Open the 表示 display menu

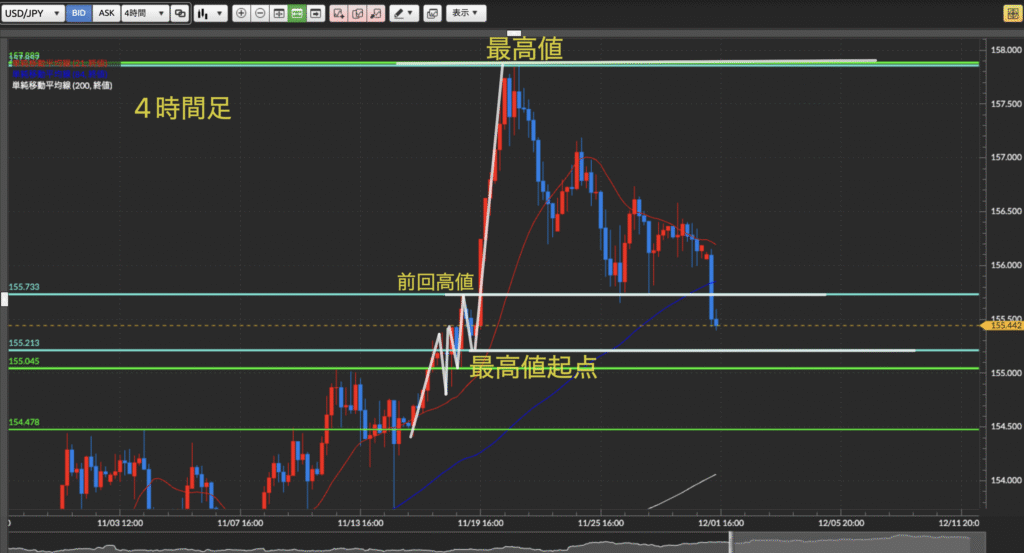[464, 14]
